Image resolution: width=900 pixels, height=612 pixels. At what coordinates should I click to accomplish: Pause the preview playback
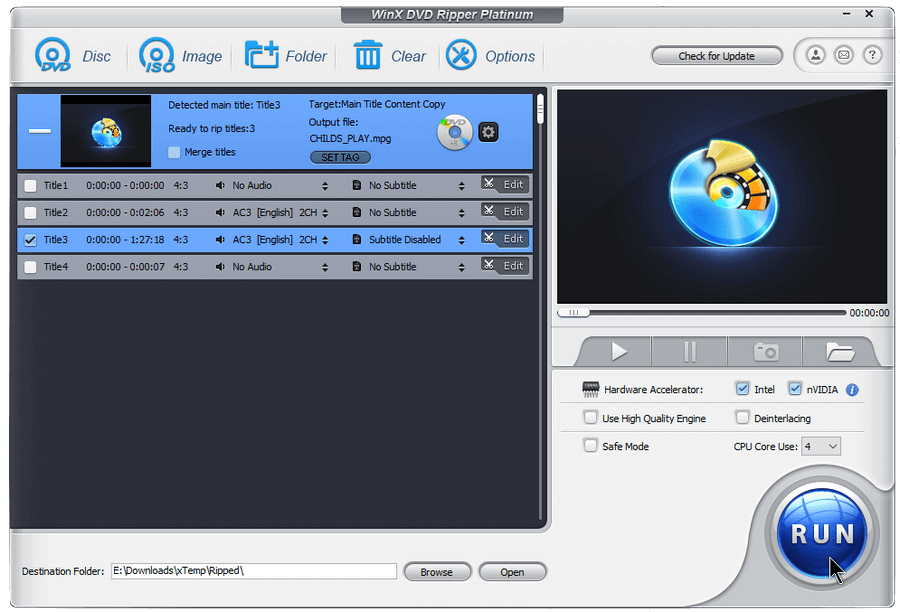pyautogui.click(x=689, y=351)
